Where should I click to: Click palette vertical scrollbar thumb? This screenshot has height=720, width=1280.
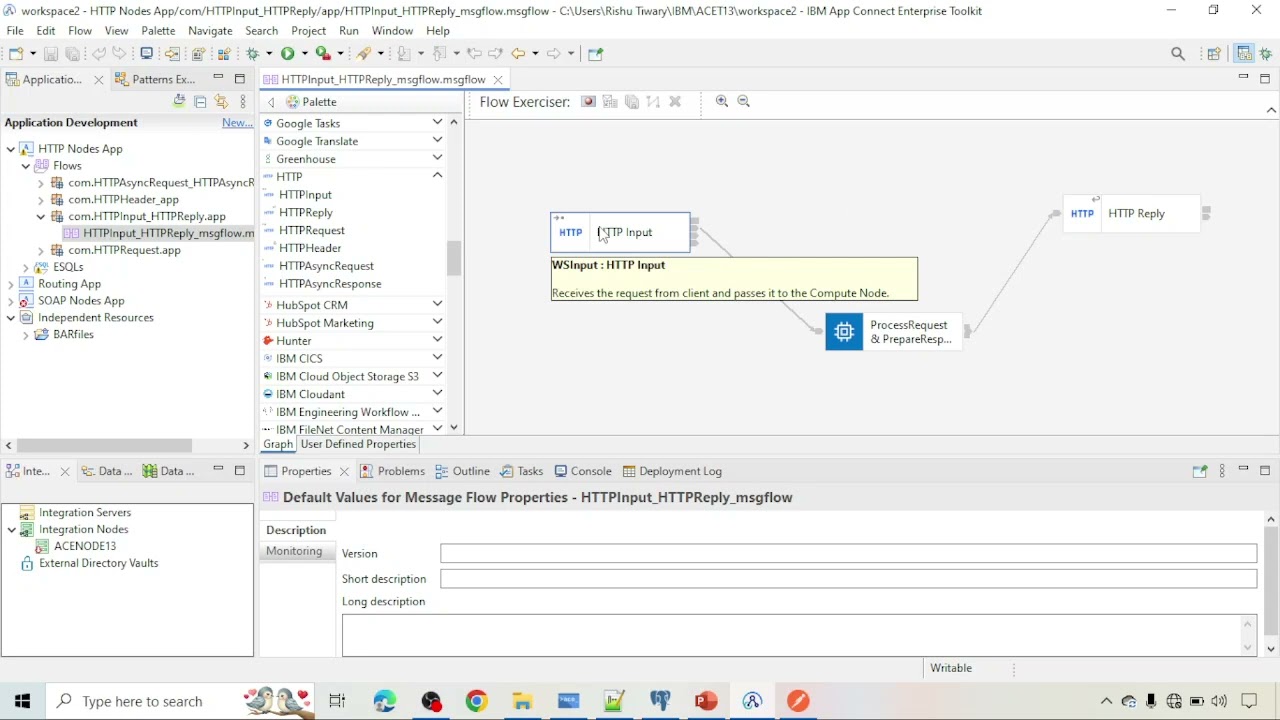pos(454,258)
